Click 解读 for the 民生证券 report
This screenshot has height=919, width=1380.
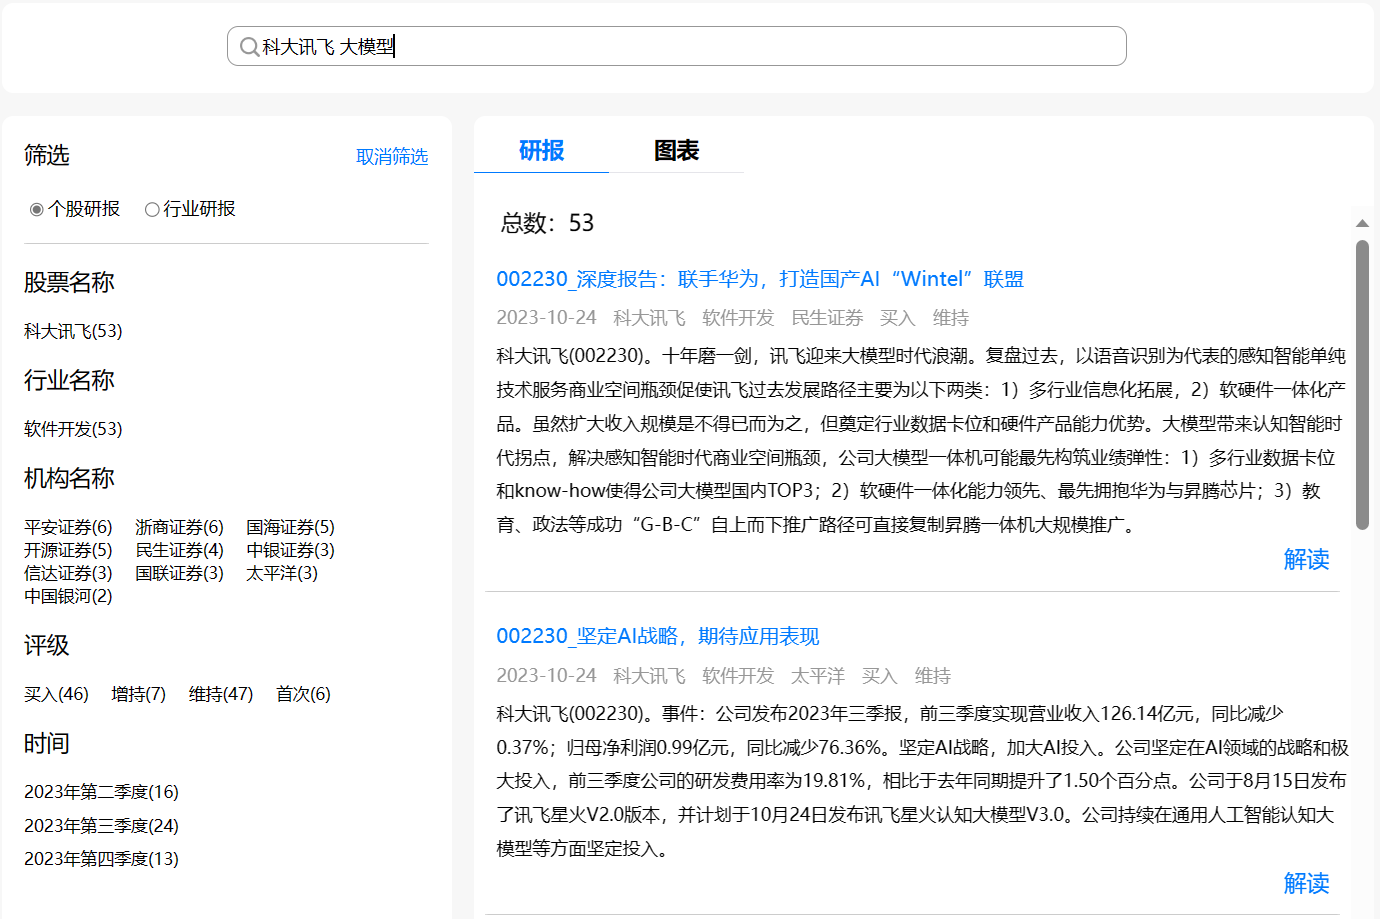[1306, 559]
